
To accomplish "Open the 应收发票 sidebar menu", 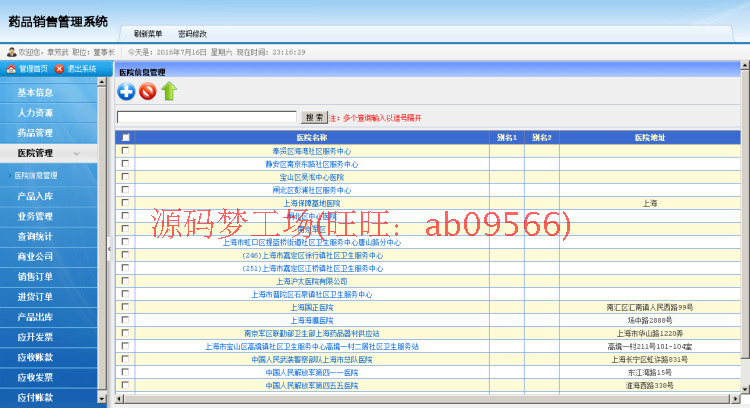I will pyautogui.click(x=35, y=377).
